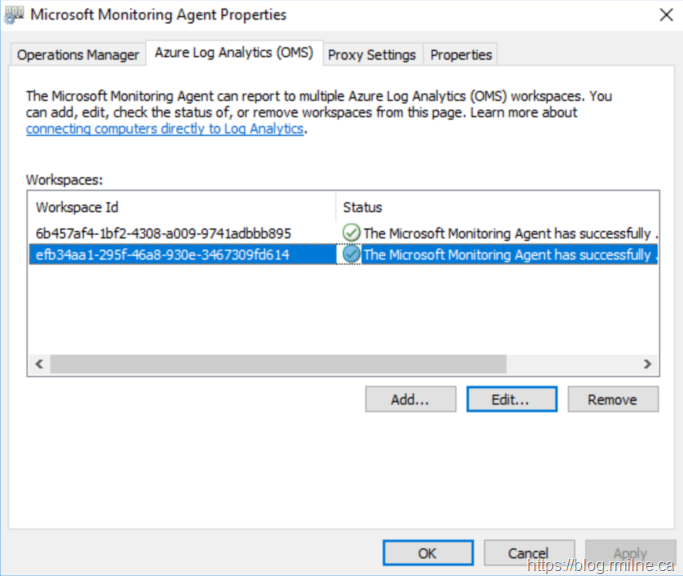Select the Azure Log Analytics (OMS) tab

pyautogui.click(x=233, y=53)
